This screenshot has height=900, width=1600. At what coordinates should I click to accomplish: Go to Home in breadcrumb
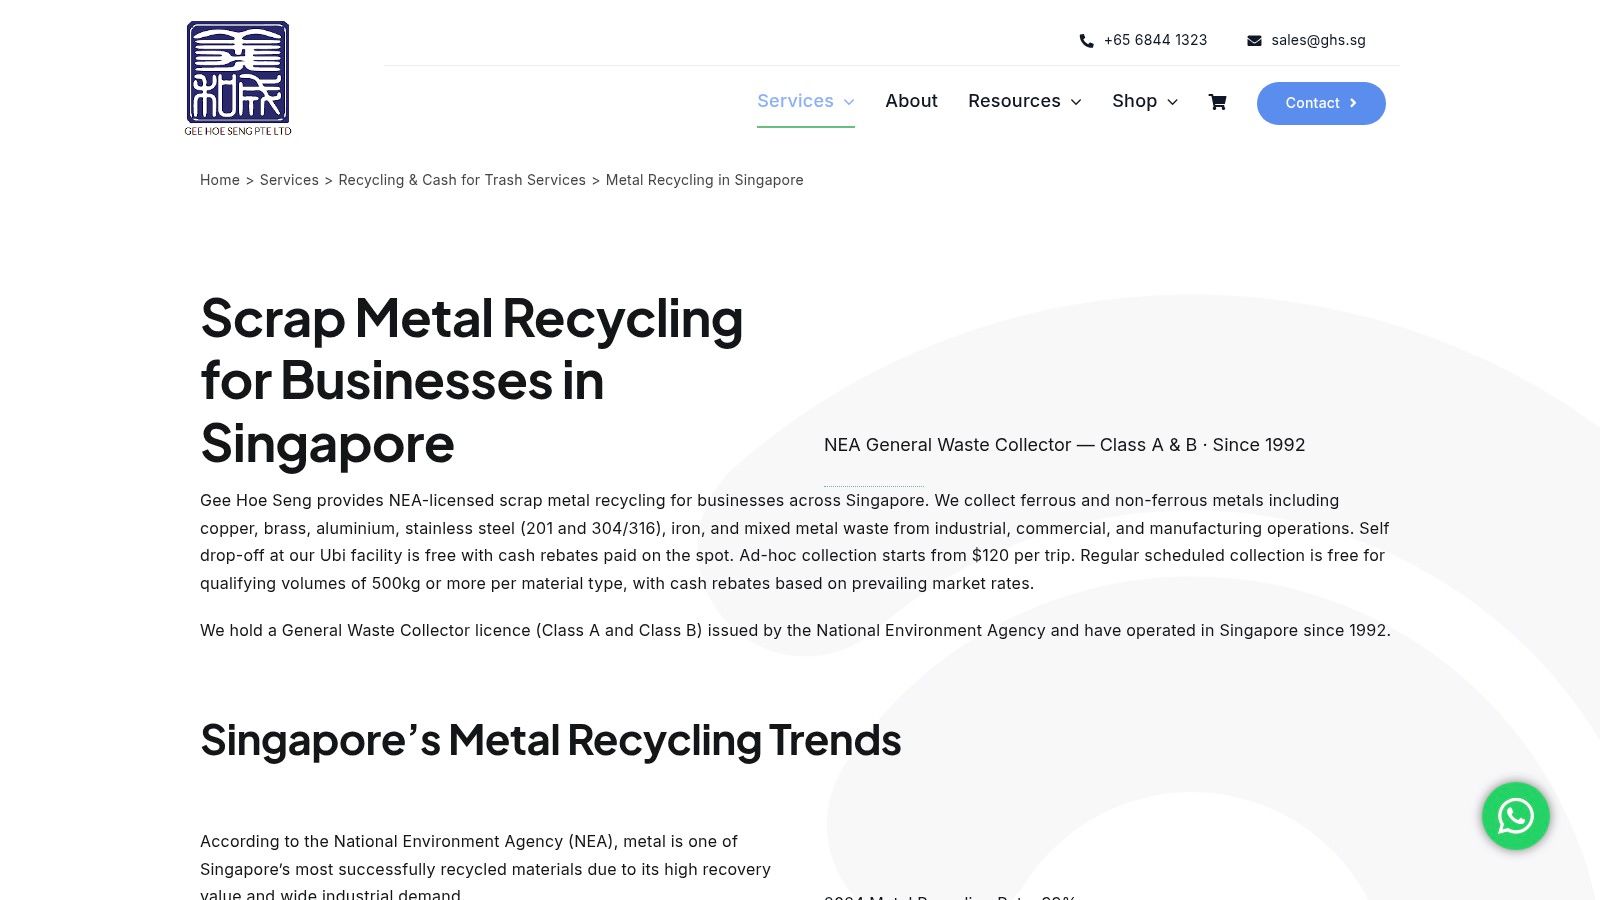click(x=220, y=180)
